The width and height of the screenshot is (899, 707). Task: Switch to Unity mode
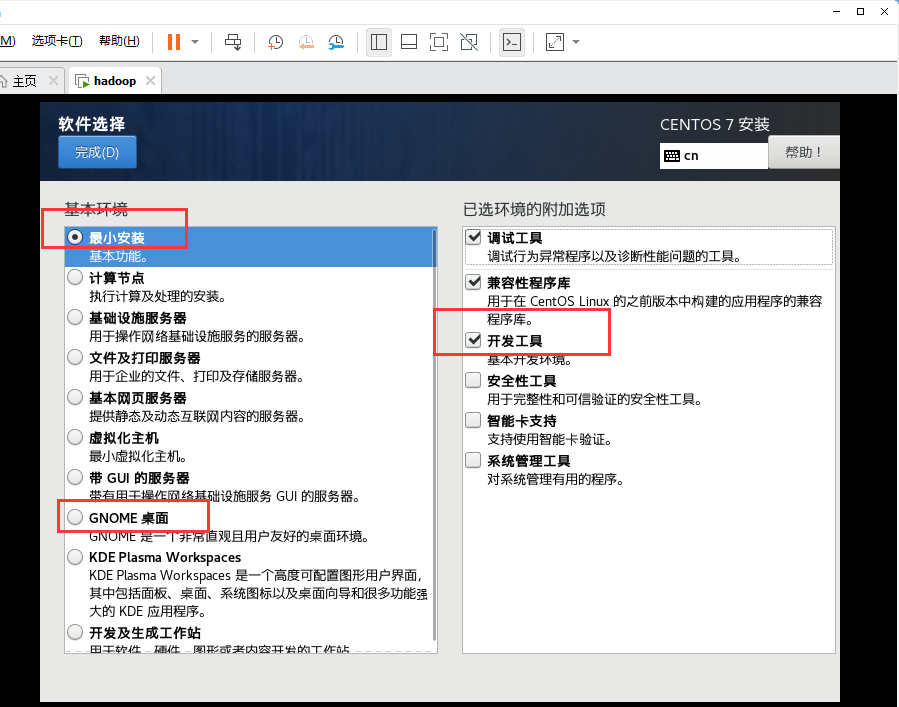[x=469, y=42]
